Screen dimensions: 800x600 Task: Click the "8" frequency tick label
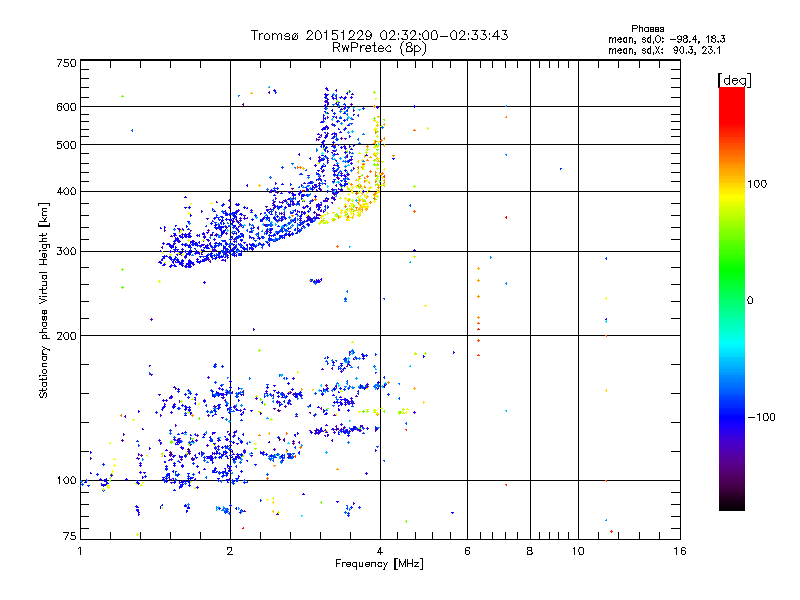tap(530, 551)
